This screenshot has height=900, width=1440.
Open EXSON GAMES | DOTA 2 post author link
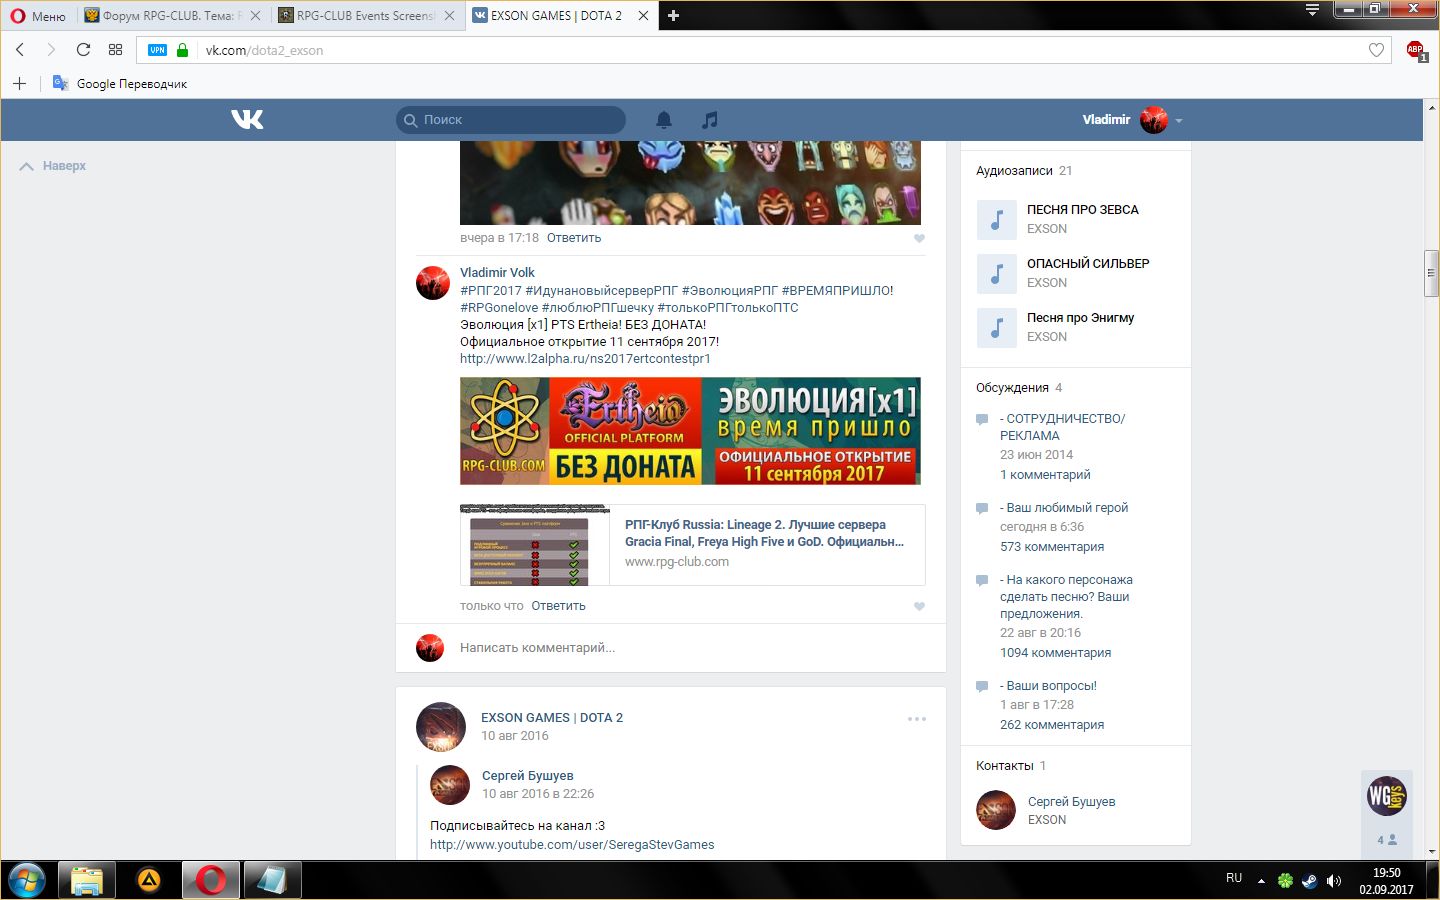(x=552, y=718)
